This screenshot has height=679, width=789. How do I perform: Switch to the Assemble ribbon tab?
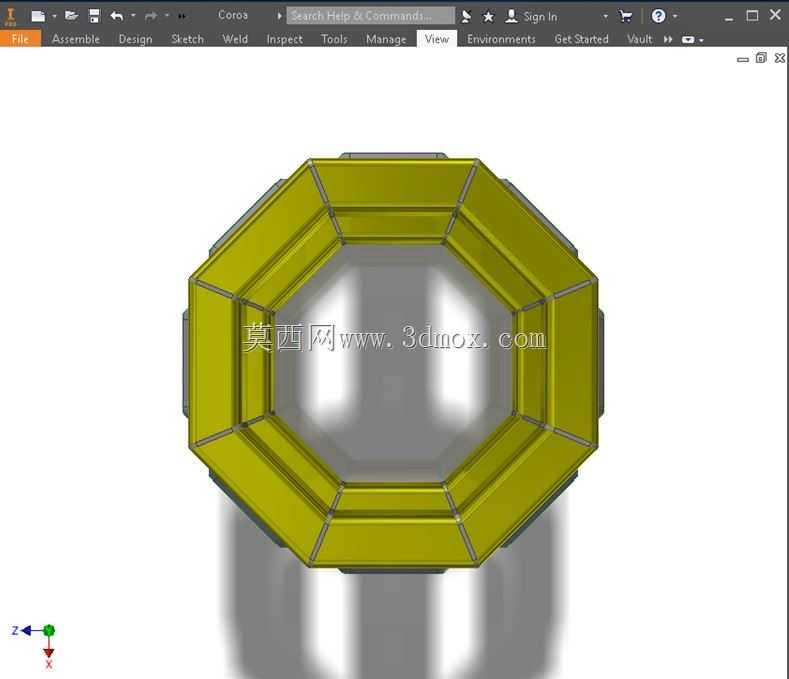point(76,39)
